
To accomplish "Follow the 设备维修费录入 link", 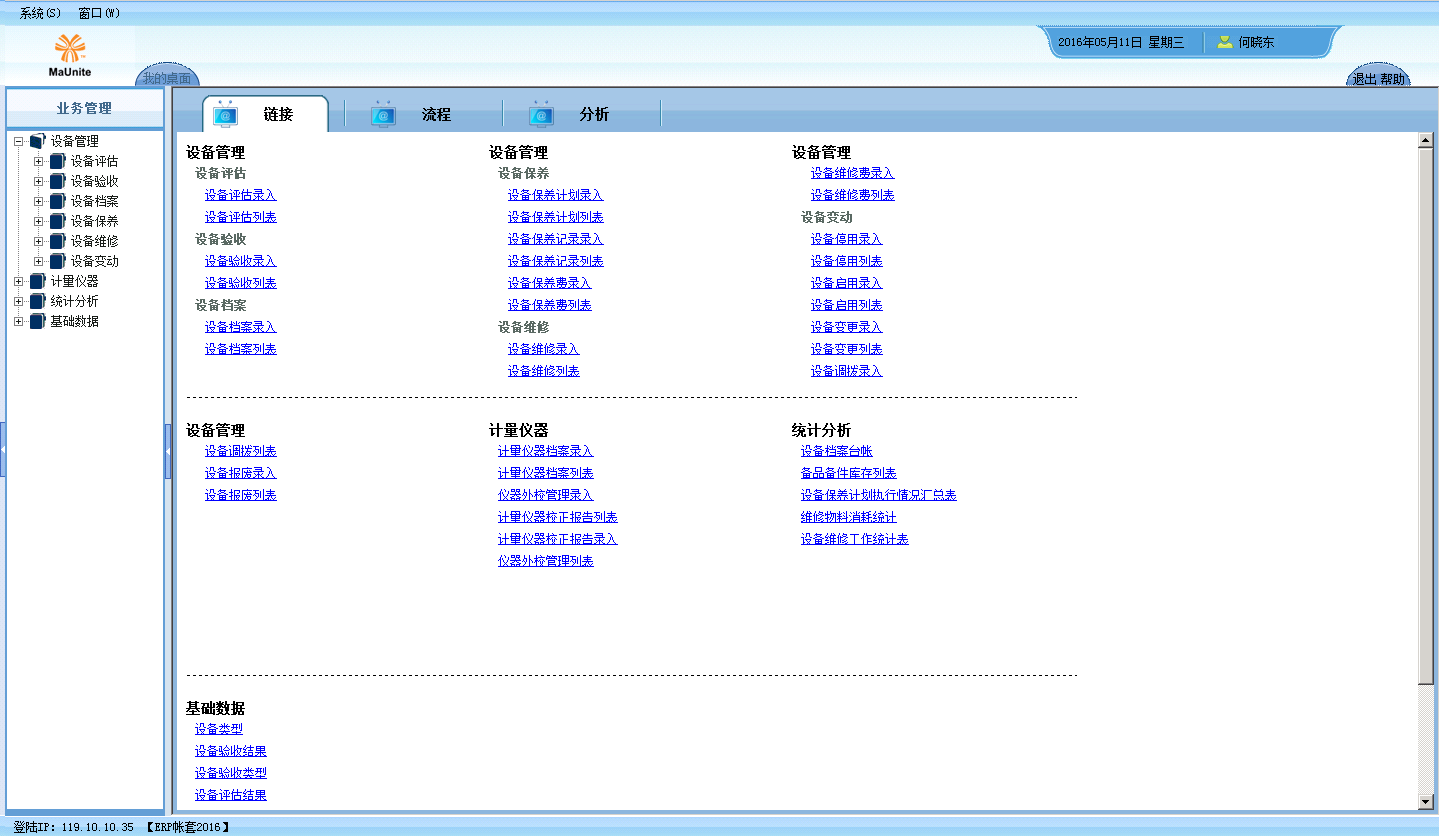I will 853,173.
